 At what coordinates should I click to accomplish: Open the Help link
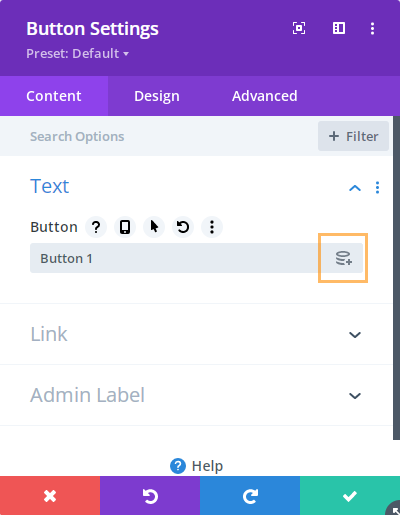[x=196, y=466]
